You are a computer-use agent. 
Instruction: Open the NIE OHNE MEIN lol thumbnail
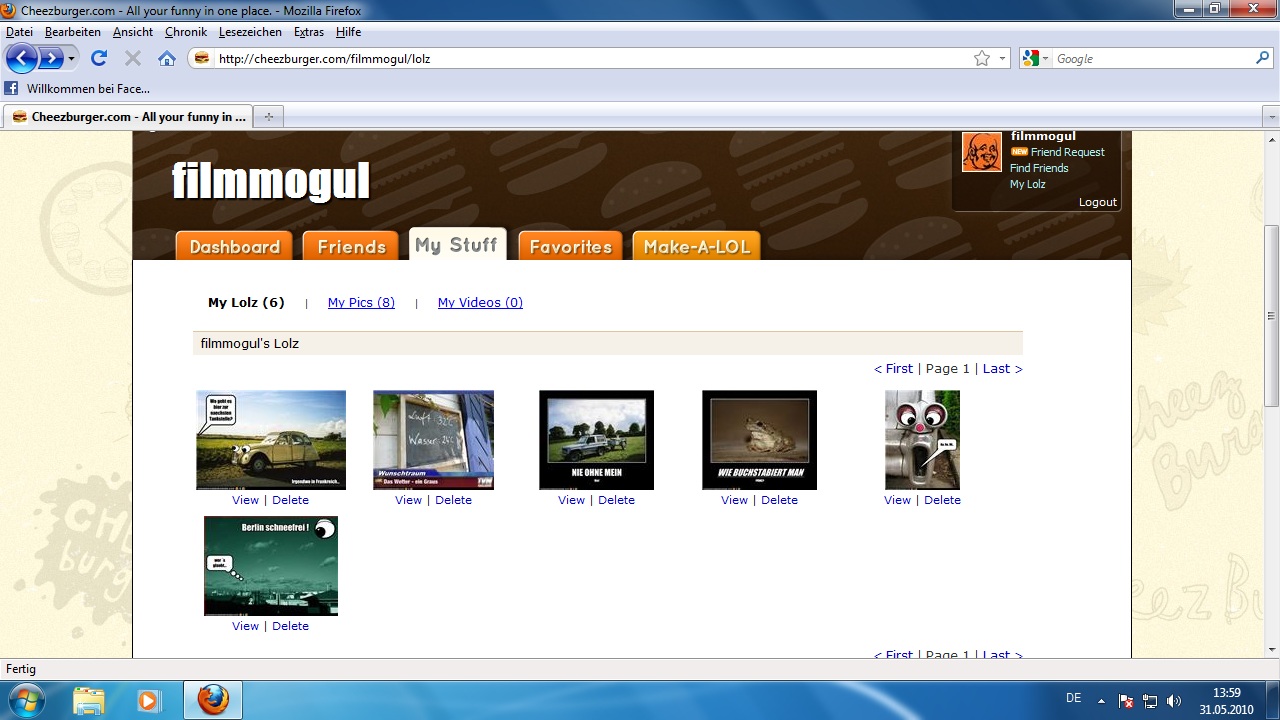[x=596, y=440]
